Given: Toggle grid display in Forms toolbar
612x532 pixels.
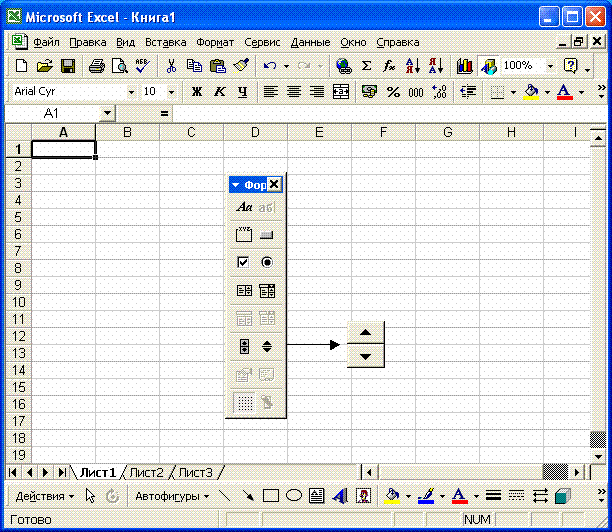Looking at the screenshot, I should click(x=245, y=402).
